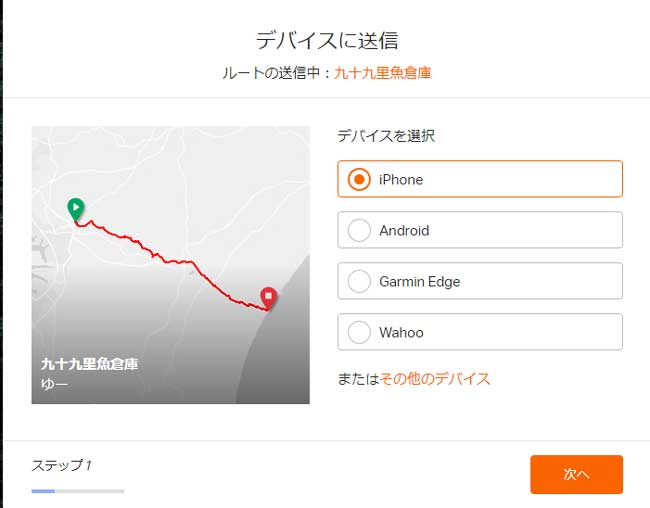Screen dimensions: 650x508
Task: Select the Android radio button
Action: click(359, 230)
